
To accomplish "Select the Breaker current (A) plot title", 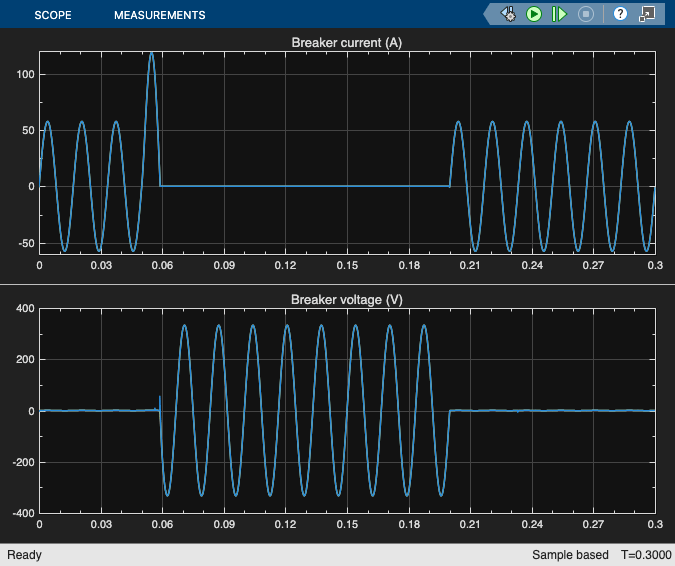I will (x=347, y=43).
